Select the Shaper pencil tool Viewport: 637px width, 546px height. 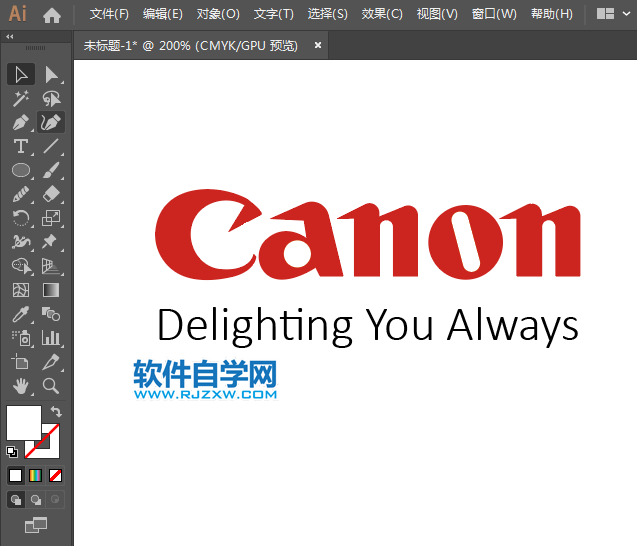coord(21,194)
